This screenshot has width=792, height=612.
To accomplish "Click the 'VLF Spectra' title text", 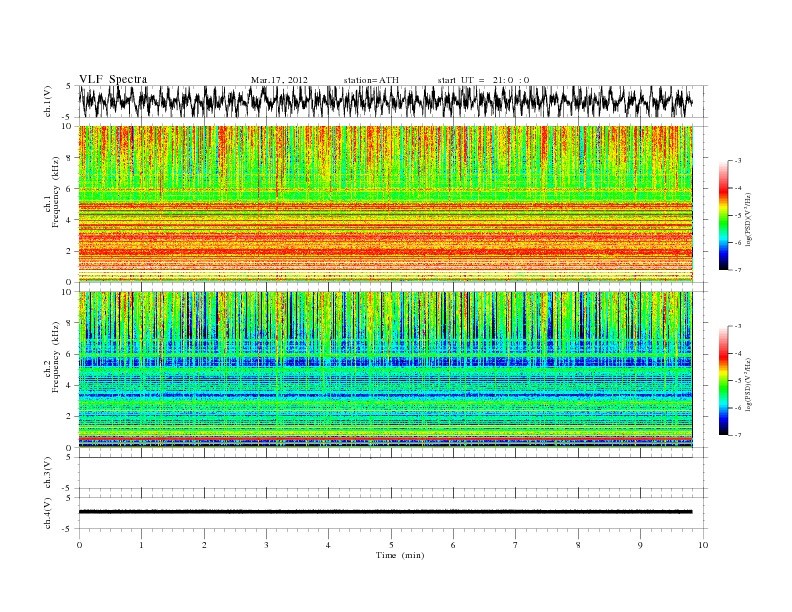I will pyautogui.click(x=113, y=79).
